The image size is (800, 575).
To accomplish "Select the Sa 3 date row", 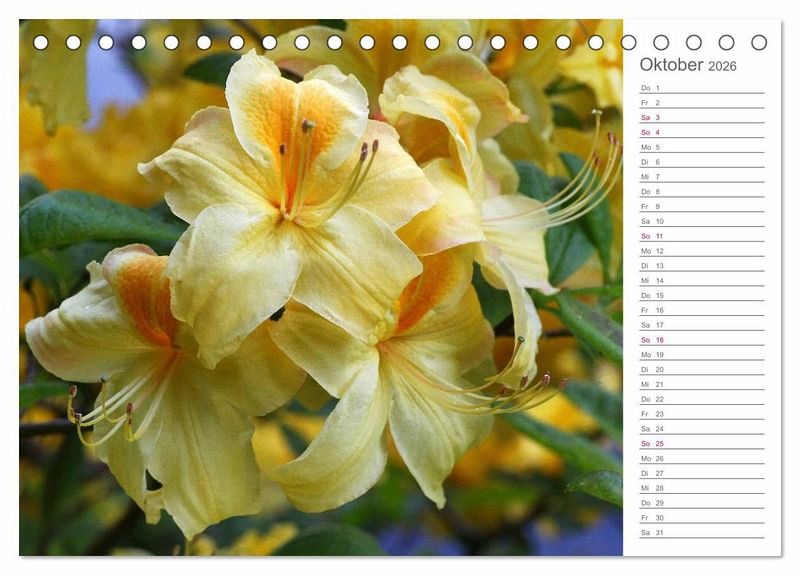I will [x=701, y=117].
